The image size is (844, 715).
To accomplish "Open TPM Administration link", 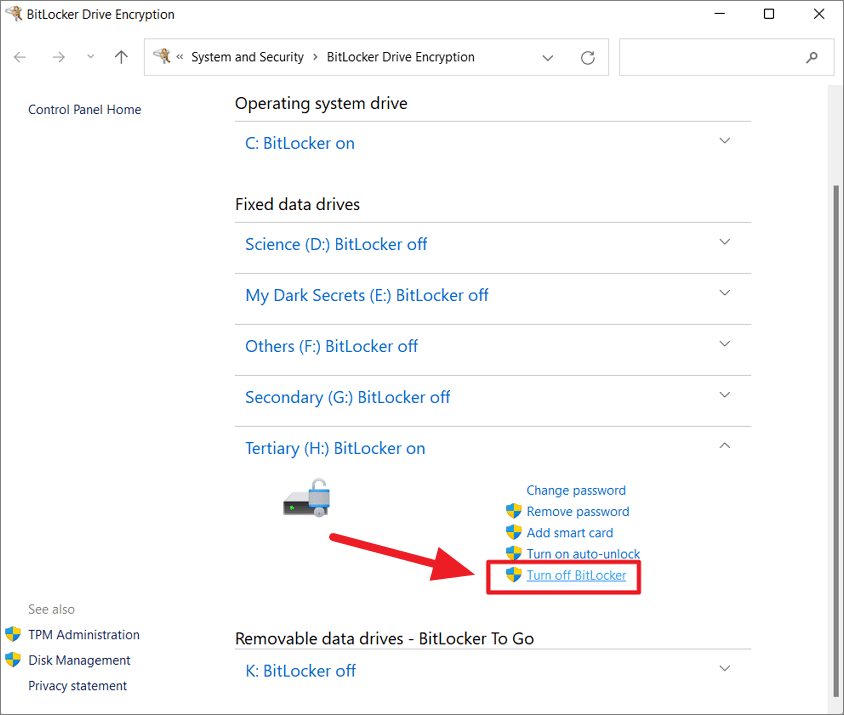I will [84, 635].
